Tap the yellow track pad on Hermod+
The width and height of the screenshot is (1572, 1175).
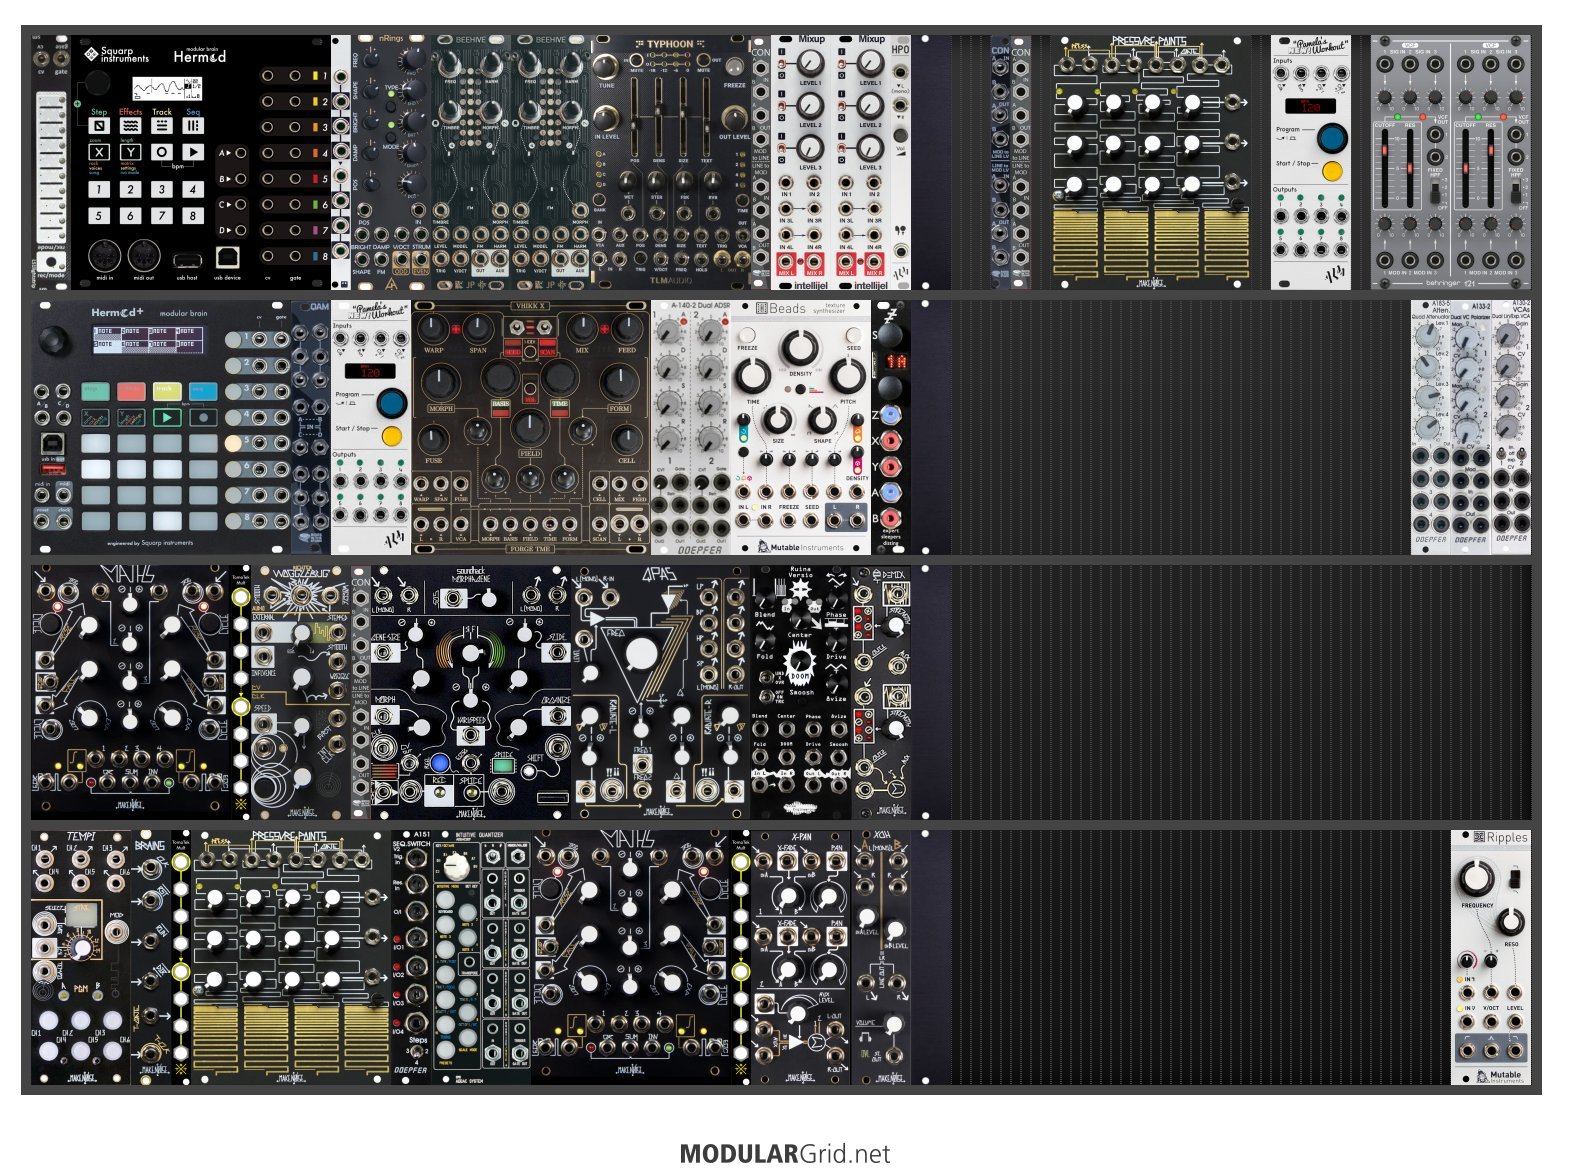tap(167, 391)
